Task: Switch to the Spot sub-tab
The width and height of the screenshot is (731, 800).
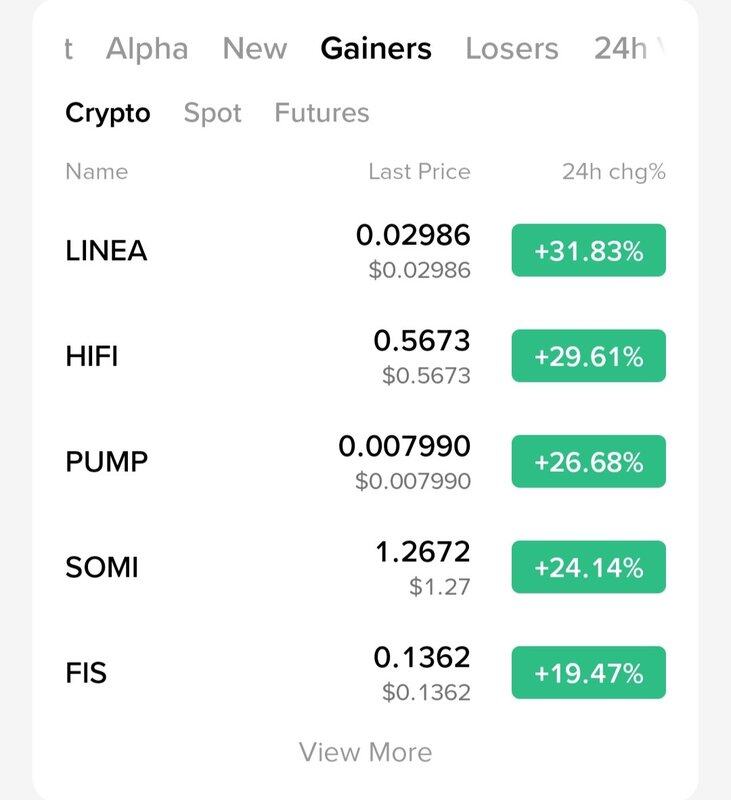Action: (212, 113)
